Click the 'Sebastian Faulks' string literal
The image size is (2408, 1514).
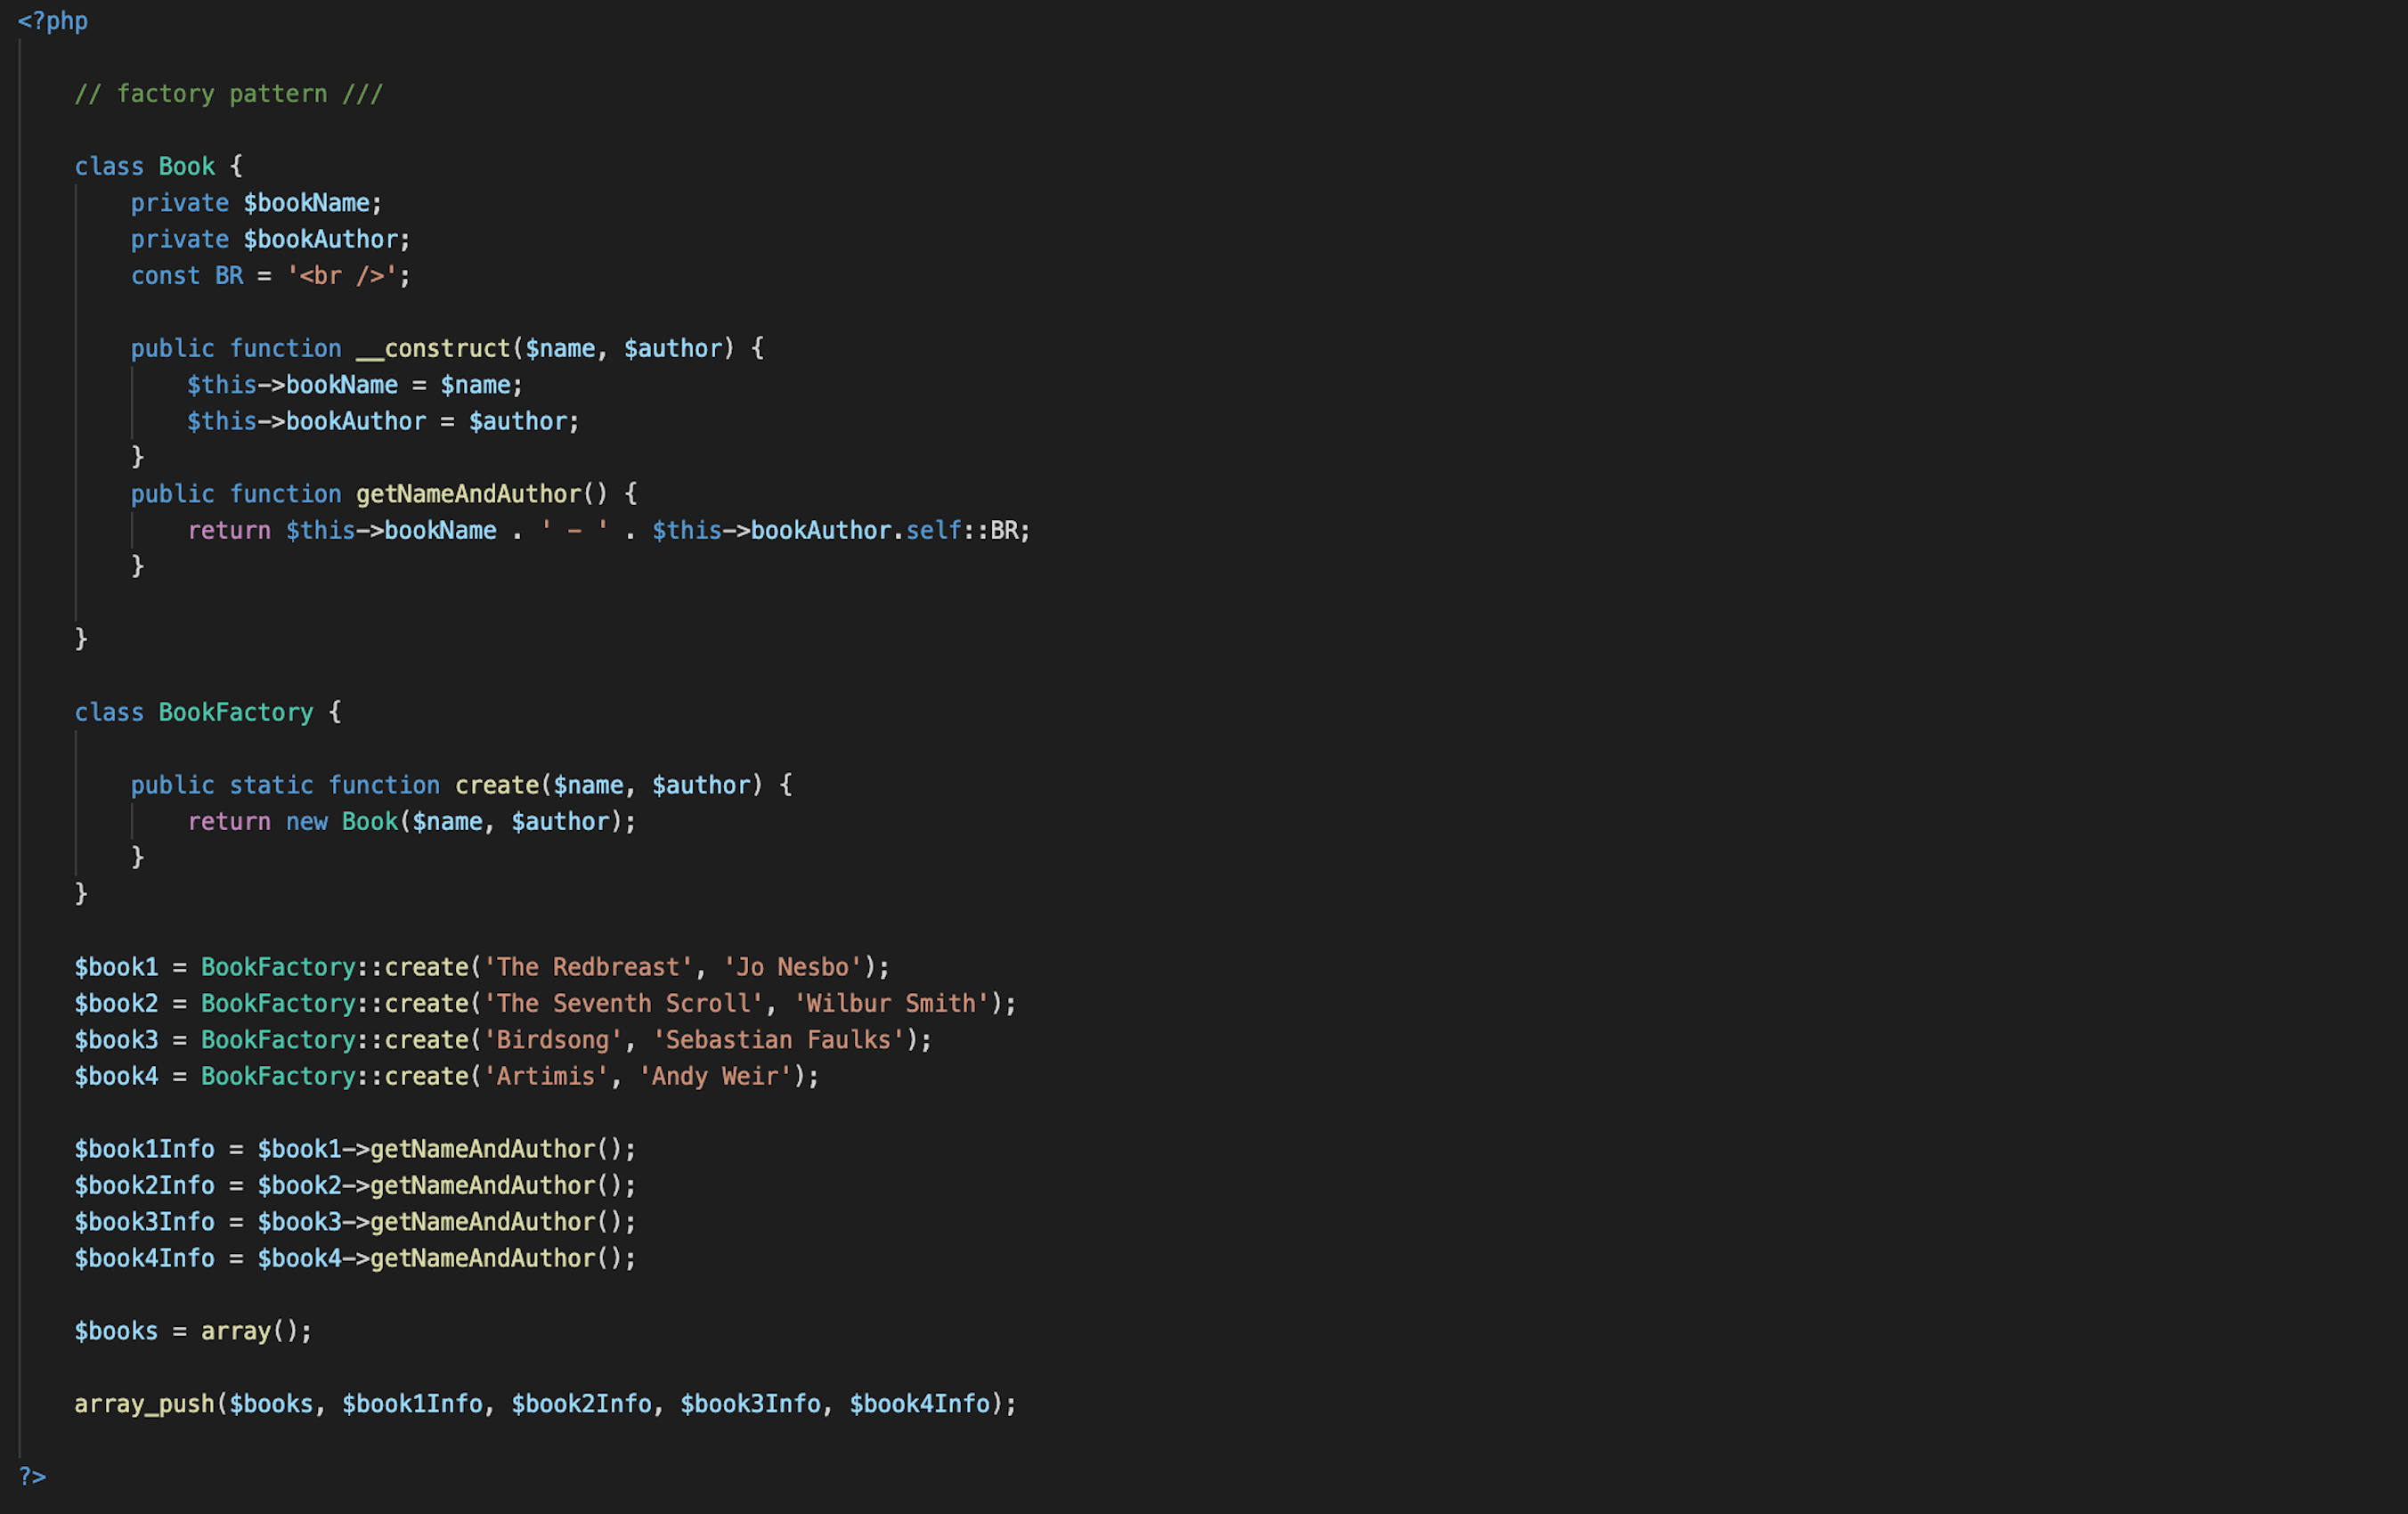(778, 1040)
